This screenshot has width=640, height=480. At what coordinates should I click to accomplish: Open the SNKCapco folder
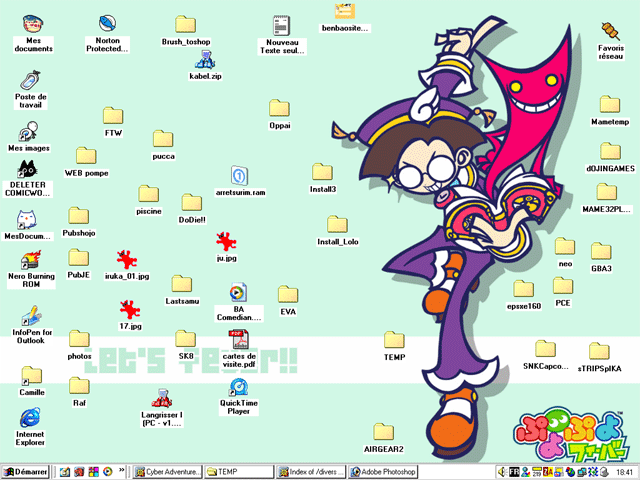(546, 350)
